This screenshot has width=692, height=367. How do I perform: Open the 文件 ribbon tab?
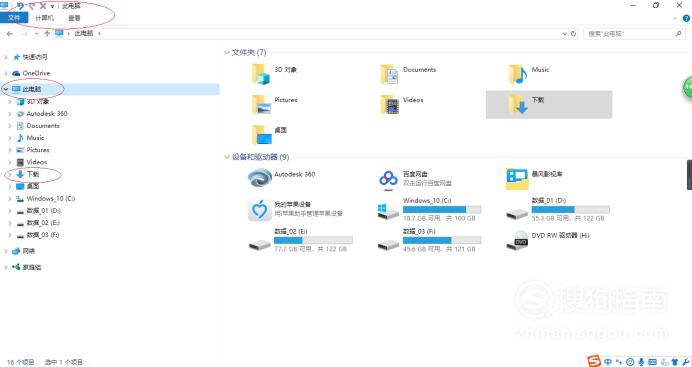(x=14, y=18)
